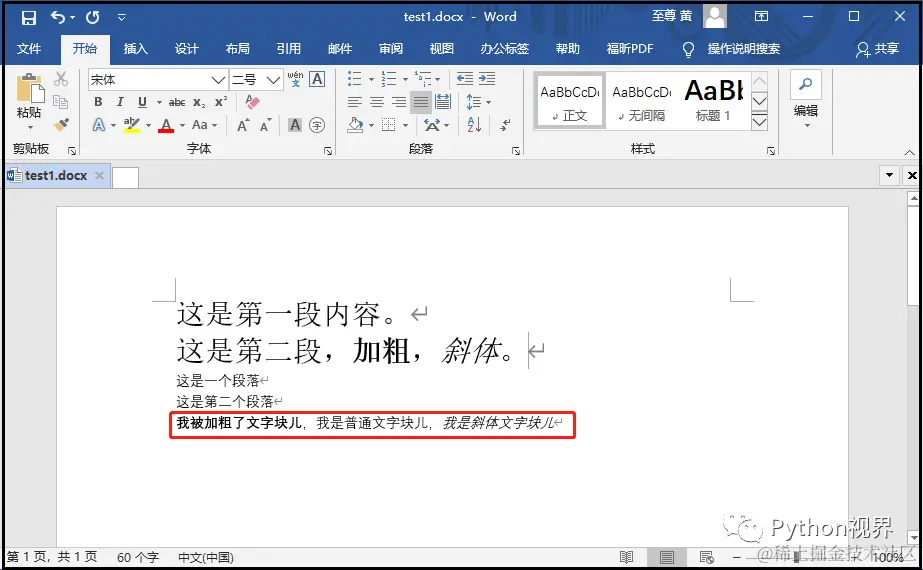
Task: Open the 文件 menu
Action: click(28, 48)
